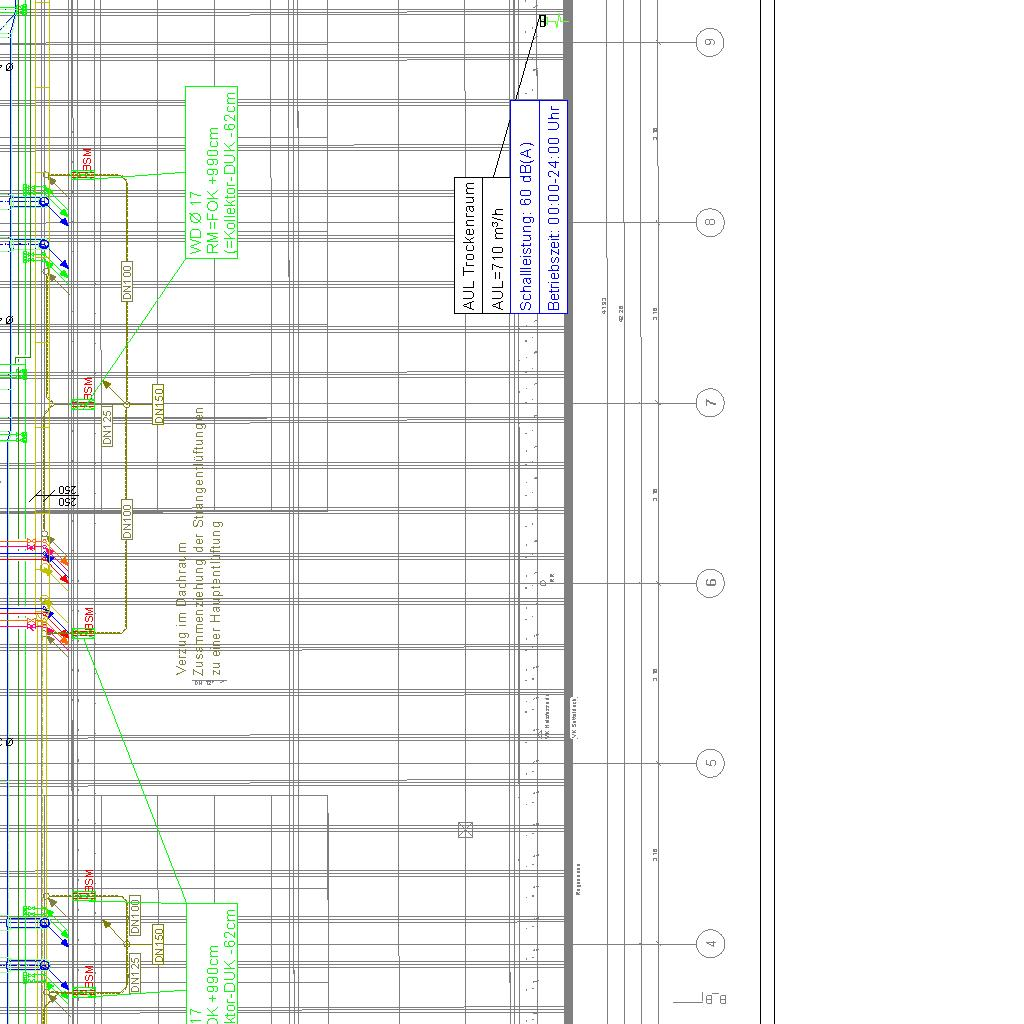Viewport: 1024px width, 1024px height.
Task: Click the AUL Trockenraum label cell
Action: pos(469,245)
